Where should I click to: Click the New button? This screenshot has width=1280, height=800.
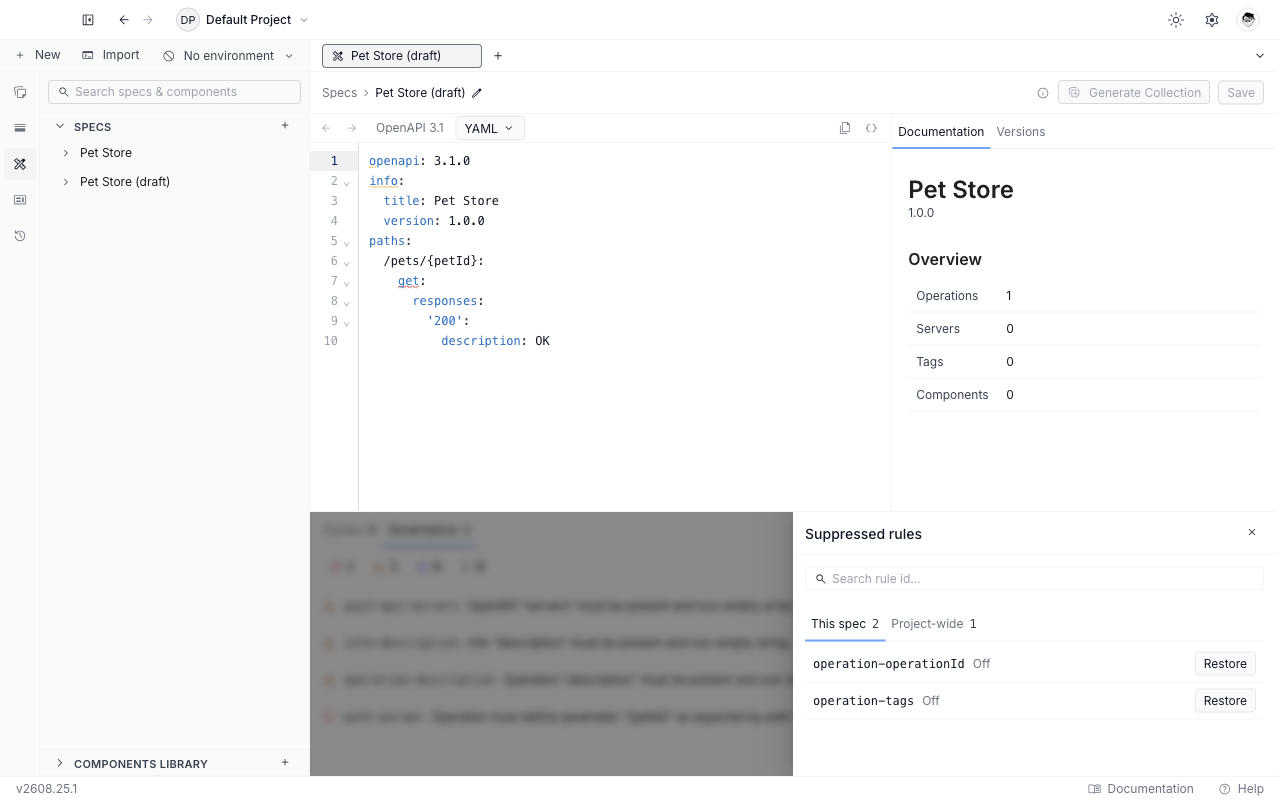tap(38, 55)
